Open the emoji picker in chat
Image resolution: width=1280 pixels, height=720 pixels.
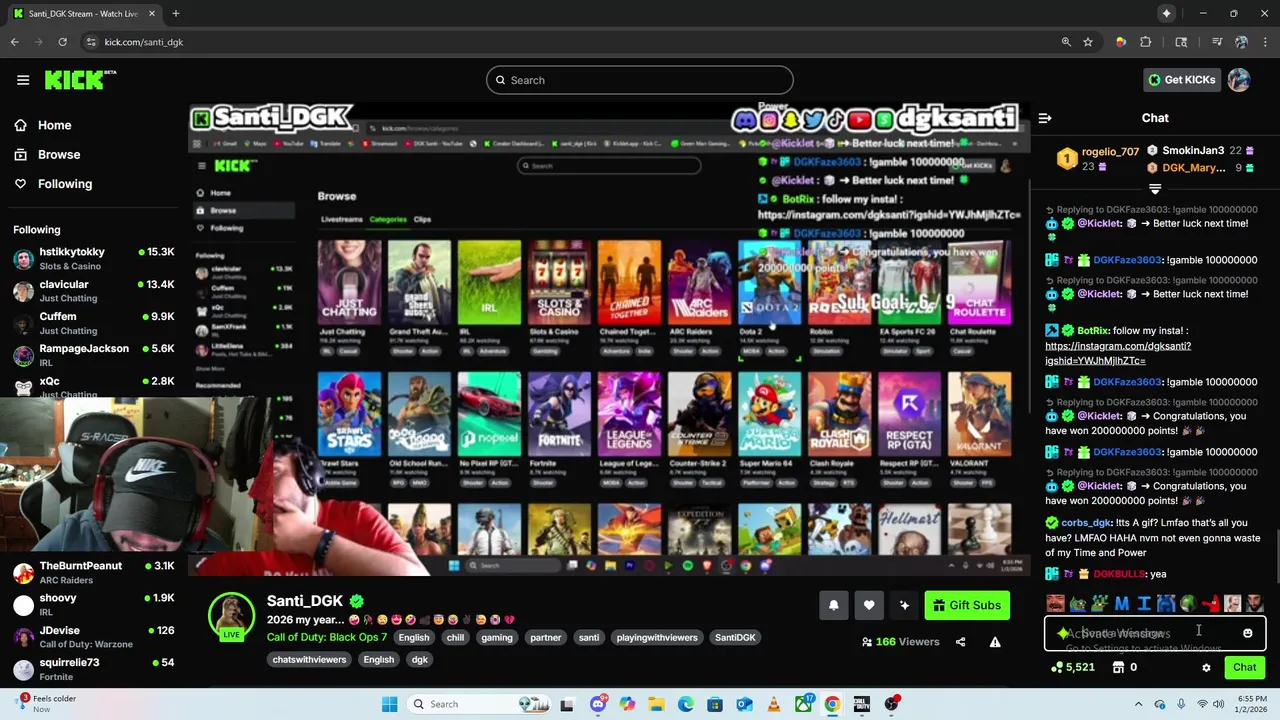[x=1247, y=633]
